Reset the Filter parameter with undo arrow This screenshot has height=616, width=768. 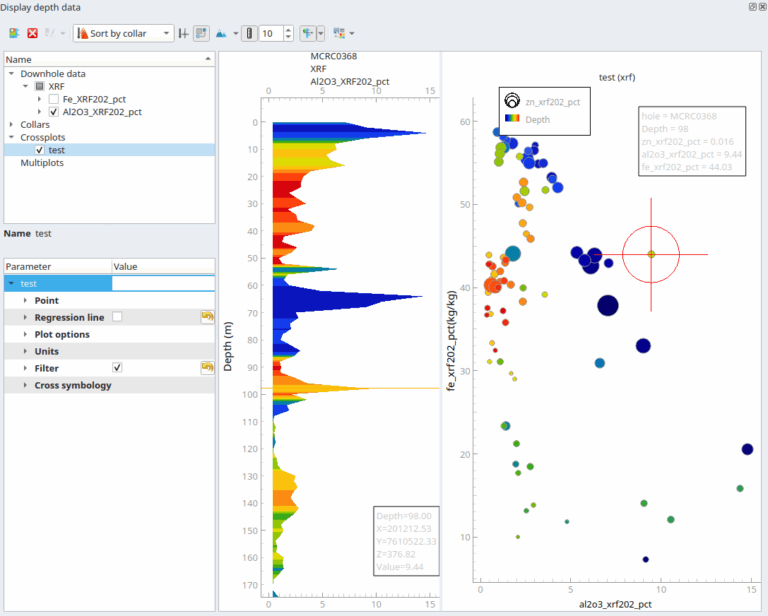pos(207,368)
